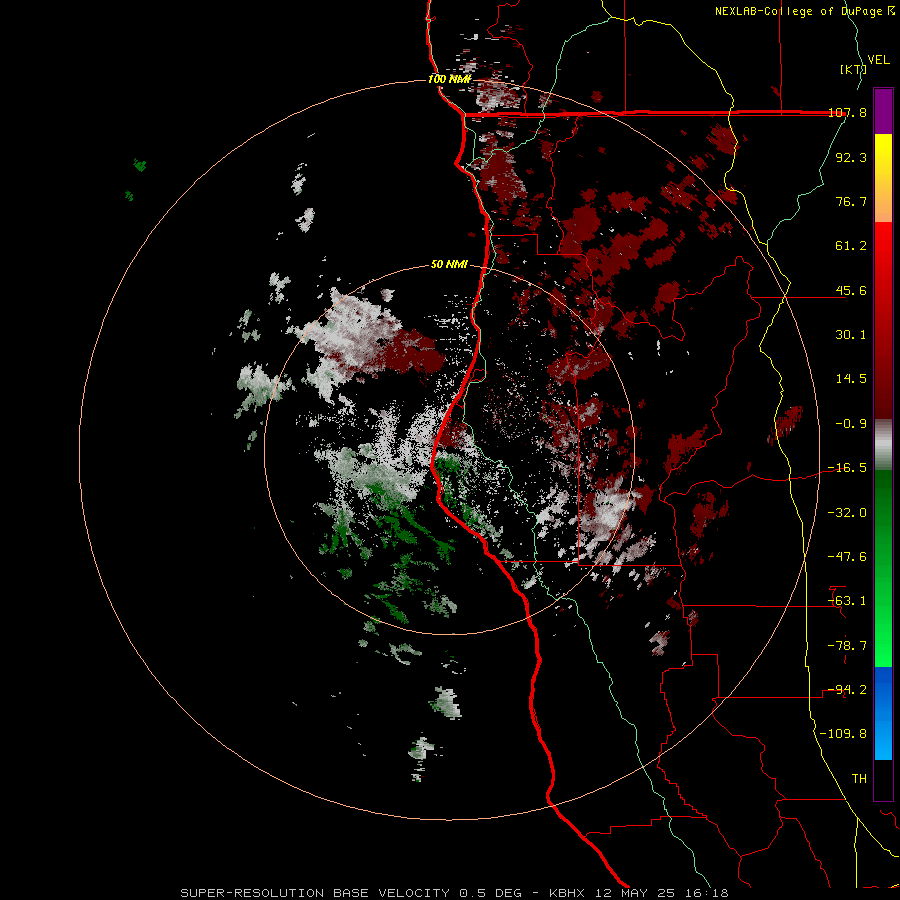Pick the red segment of the color bar
This screenshot has height=900, width=900.
[x=883, y=320]
